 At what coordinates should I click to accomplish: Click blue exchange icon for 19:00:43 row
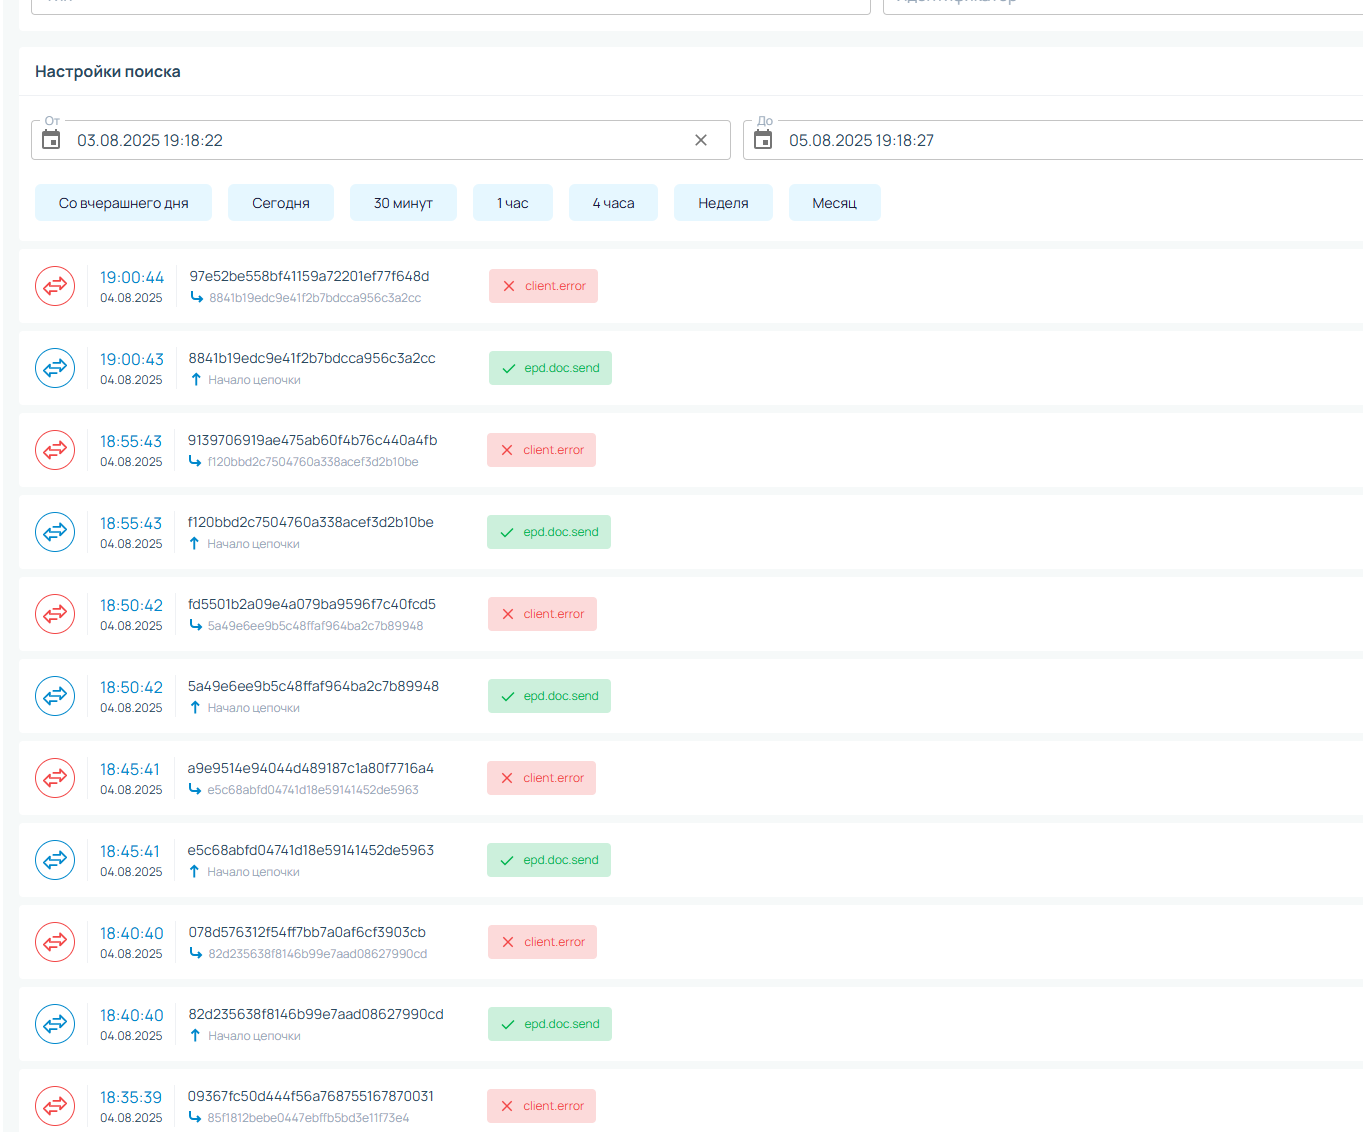(55, 368)
